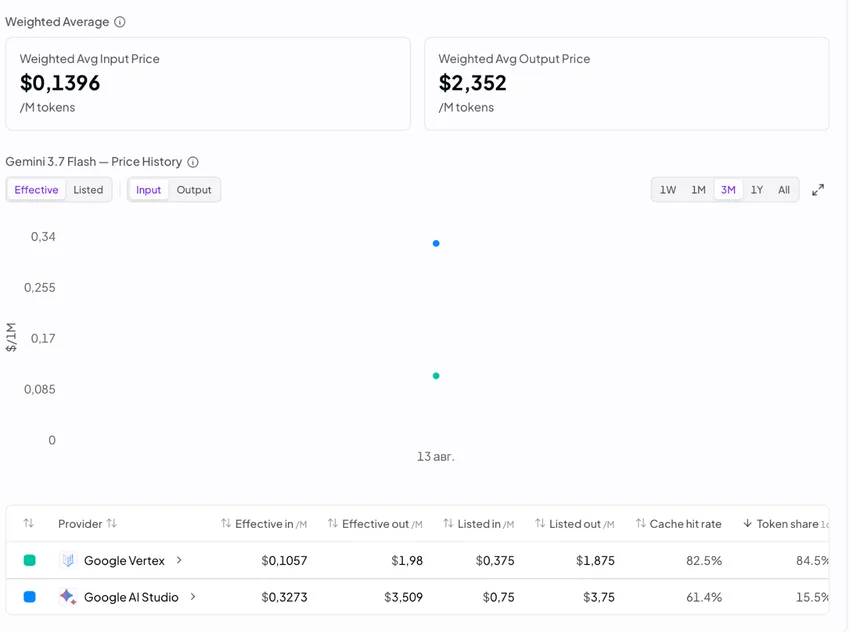Screen dimensions: 850x632
Task: Click Google Vertex effective in $0,1057
Action: (x=284, y=560)
